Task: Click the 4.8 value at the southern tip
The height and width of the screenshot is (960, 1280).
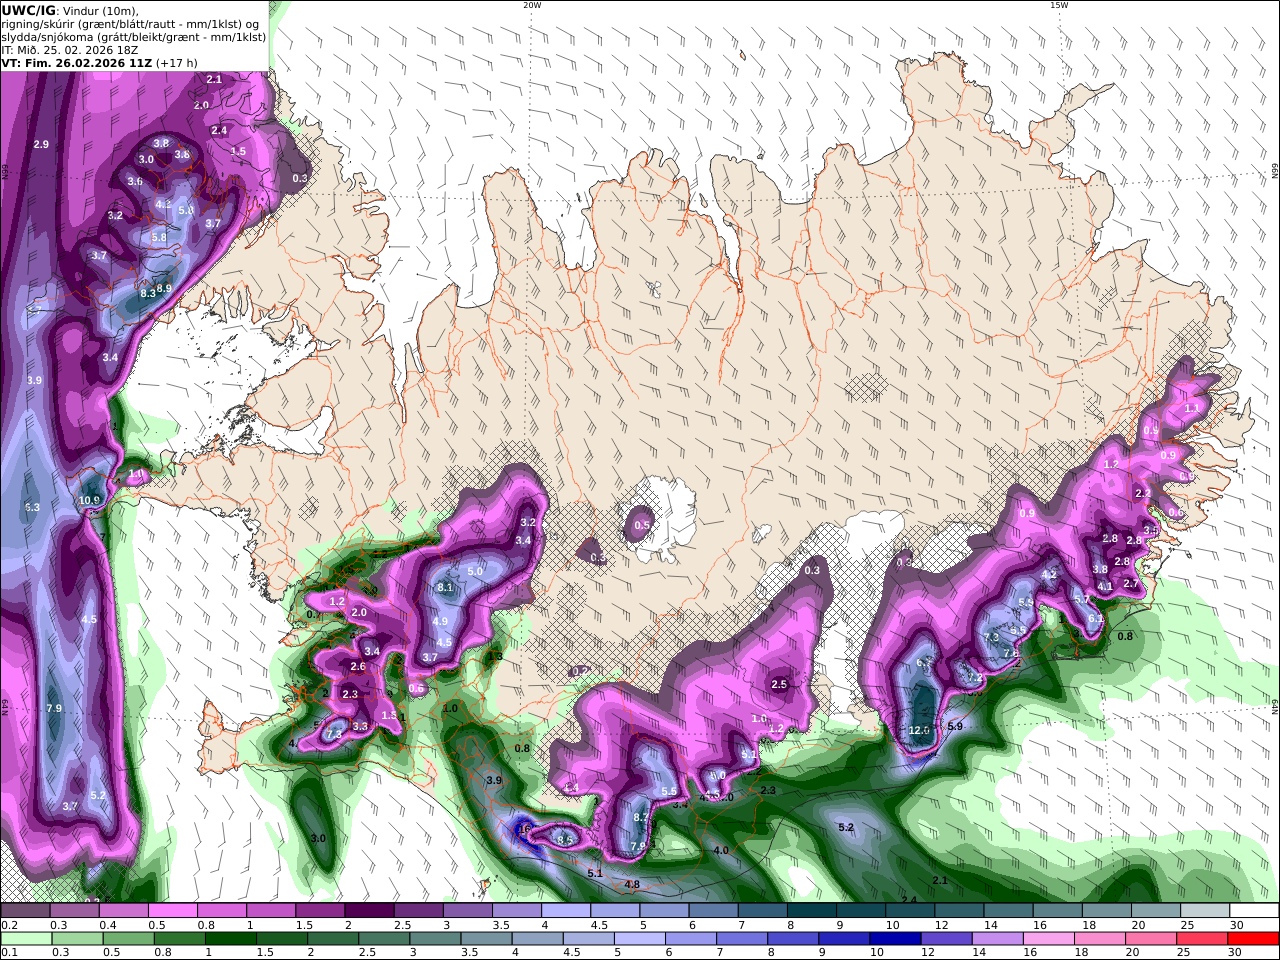Action: [x=632, y=885]
